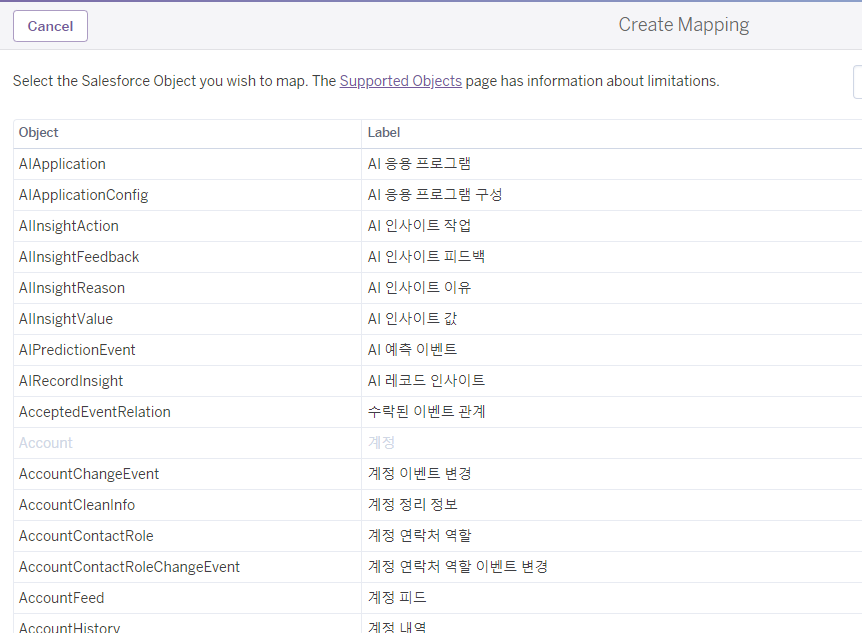Click the label 'AI 인사이트 작업'

pos(419,226)
